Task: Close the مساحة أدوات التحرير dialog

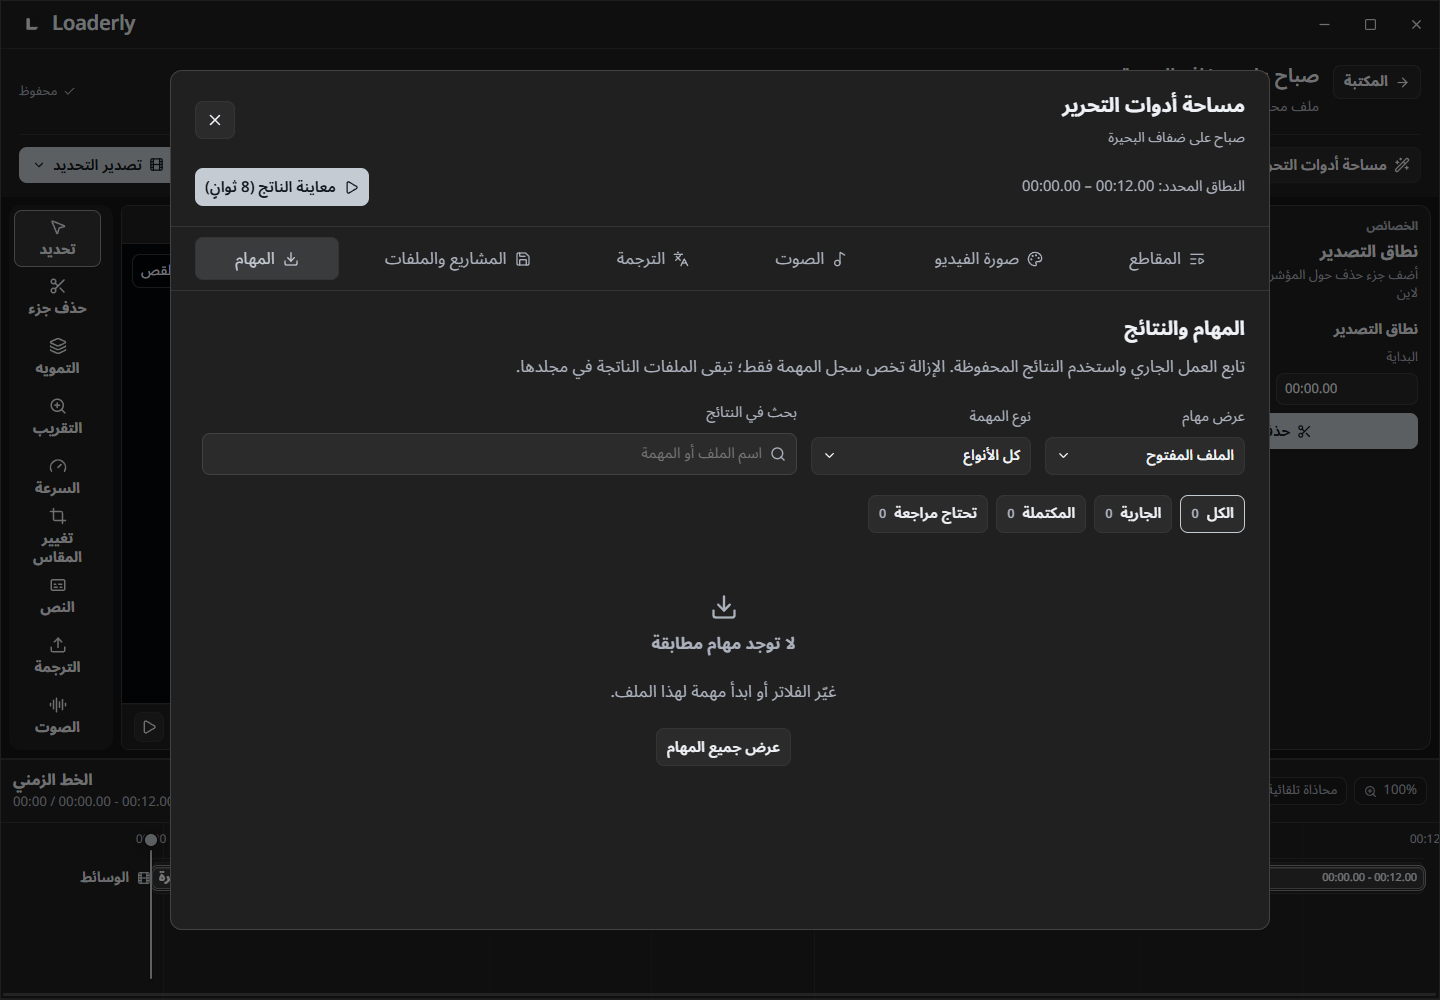Action: tap(215, 120)
